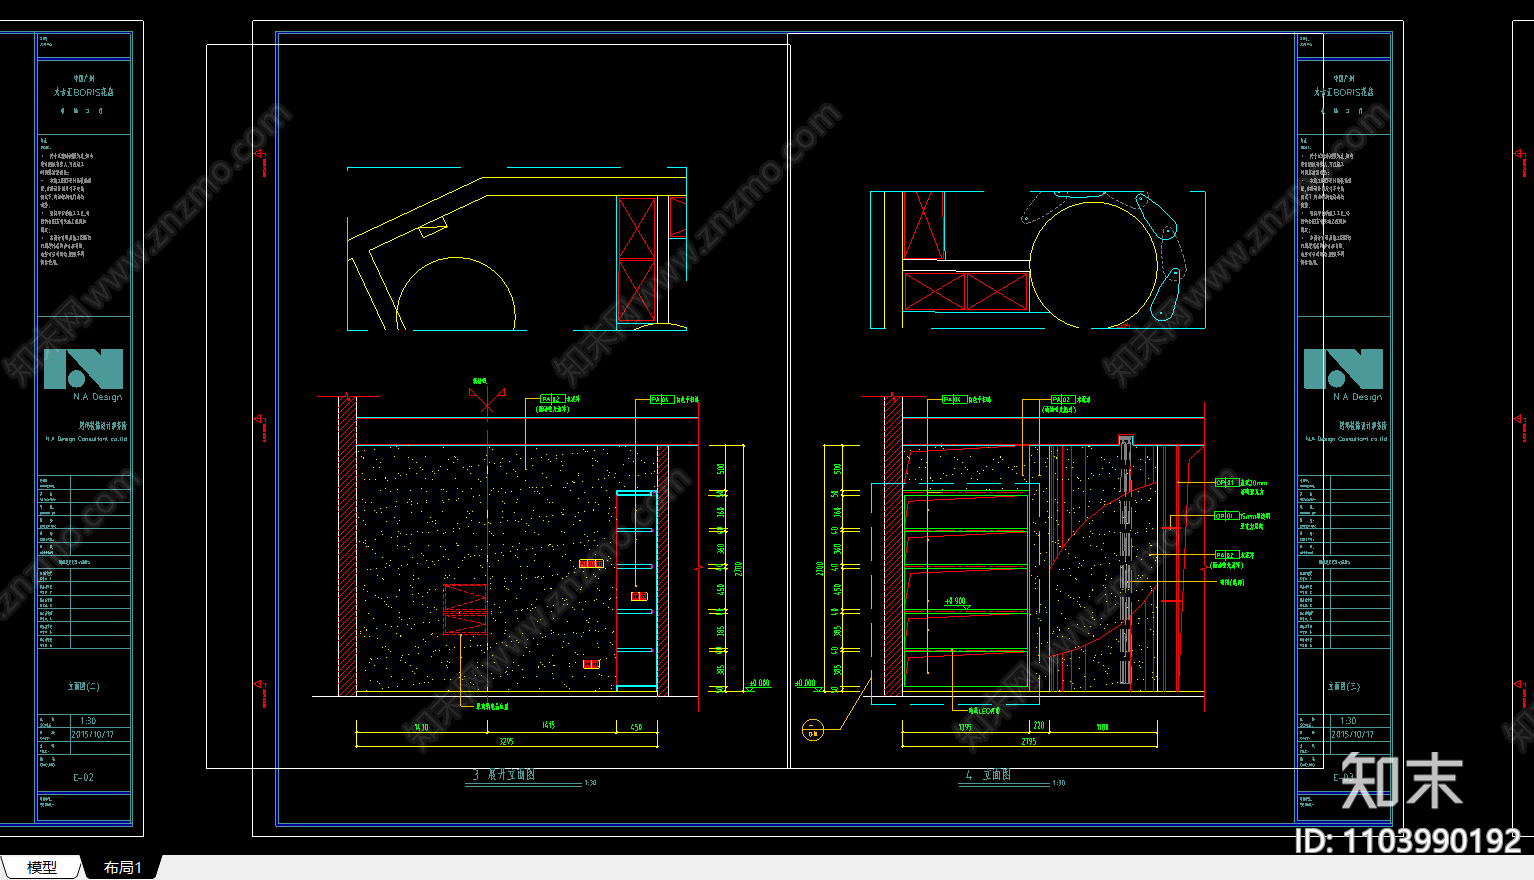This screenshot has width=1534, height=880.
Task: Click the GR 01 material tag
Action: click(x=1226, y=482)
